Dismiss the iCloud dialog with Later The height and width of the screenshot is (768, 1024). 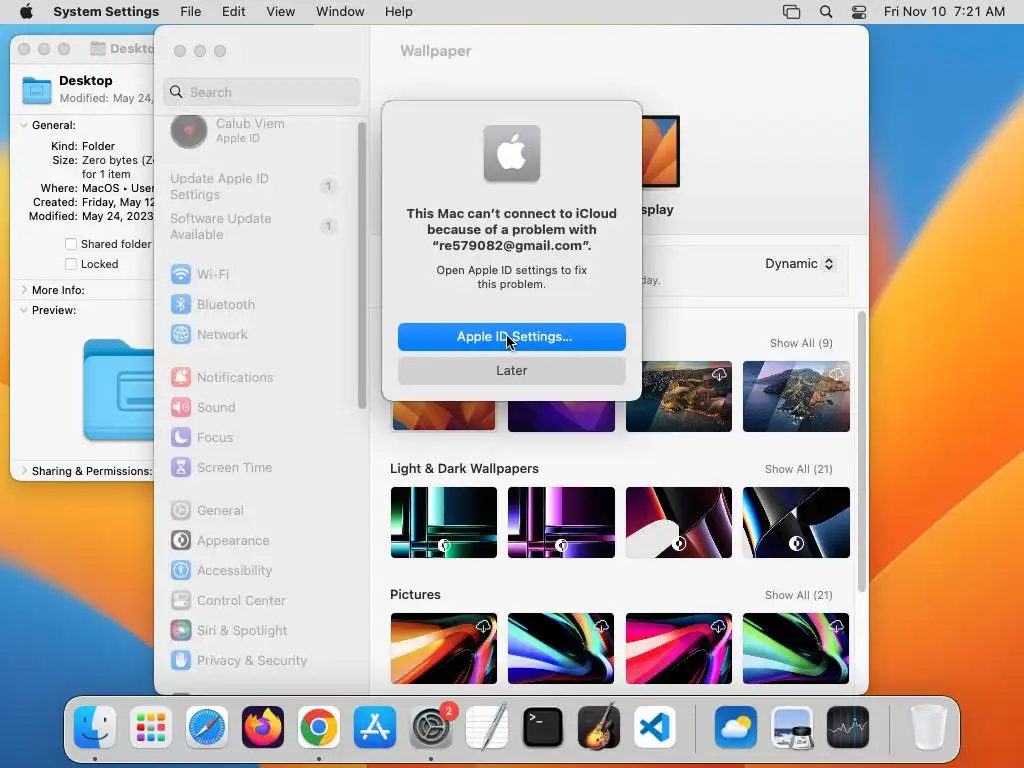point(511,371)
